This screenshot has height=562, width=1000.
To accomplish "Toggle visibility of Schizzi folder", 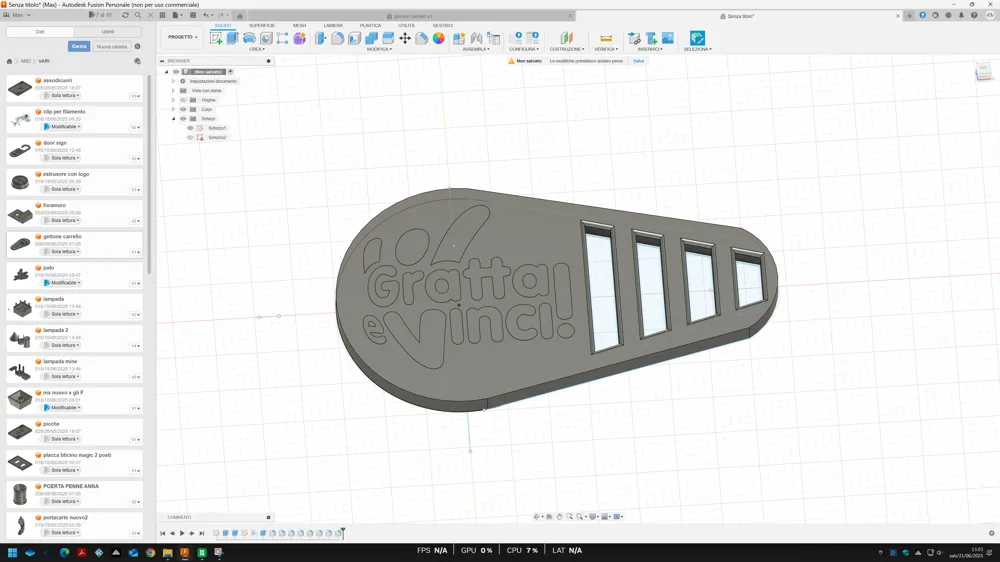I will point(183,119).
